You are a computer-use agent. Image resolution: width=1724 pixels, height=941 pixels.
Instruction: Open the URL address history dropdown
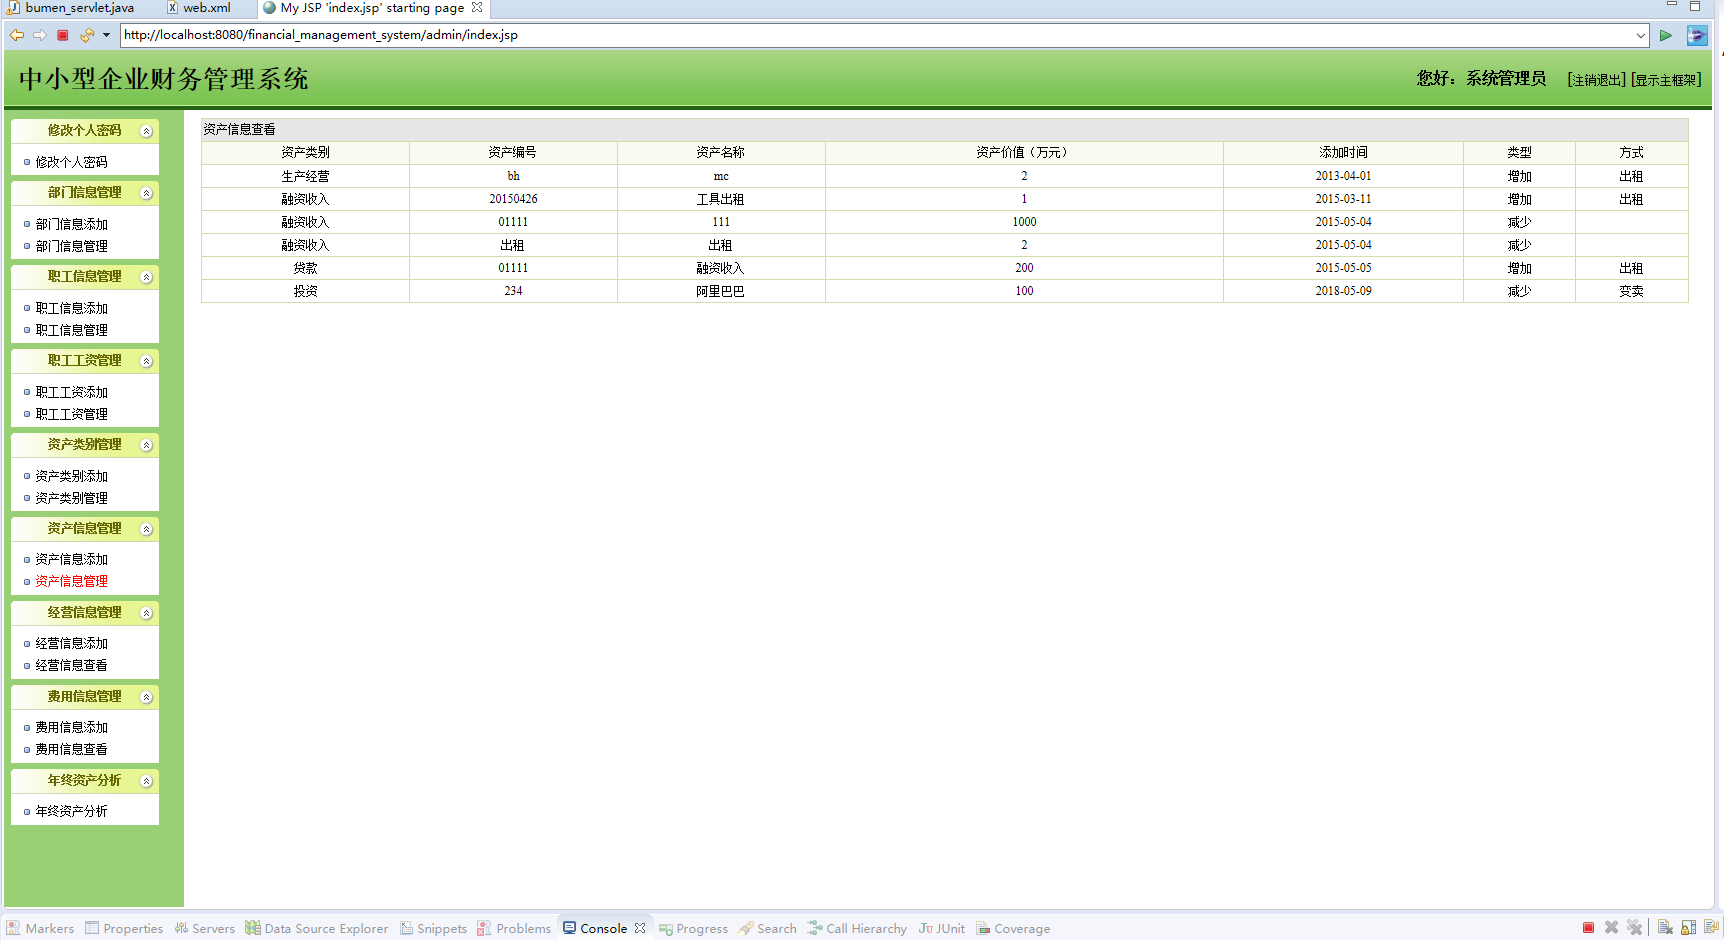pos(1641,35)
